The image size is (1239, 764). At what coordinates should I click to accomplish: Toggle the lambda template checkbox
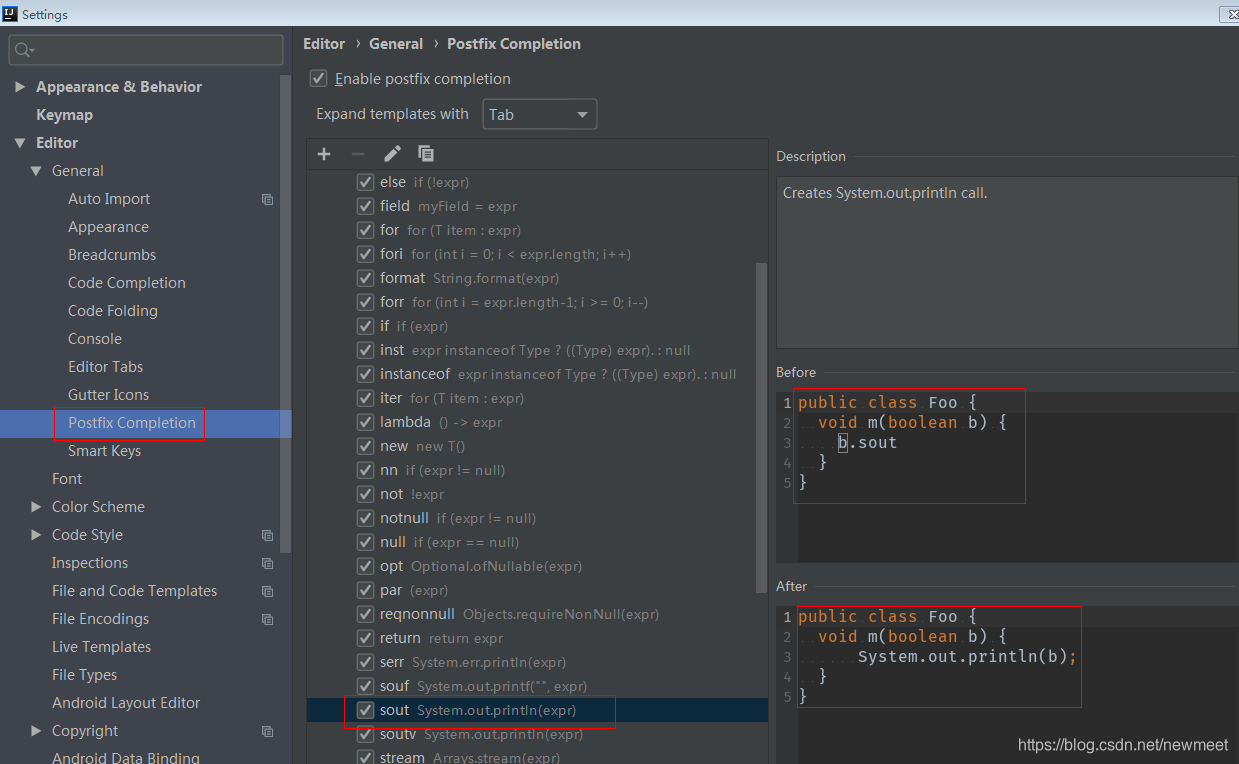point(365,422)
